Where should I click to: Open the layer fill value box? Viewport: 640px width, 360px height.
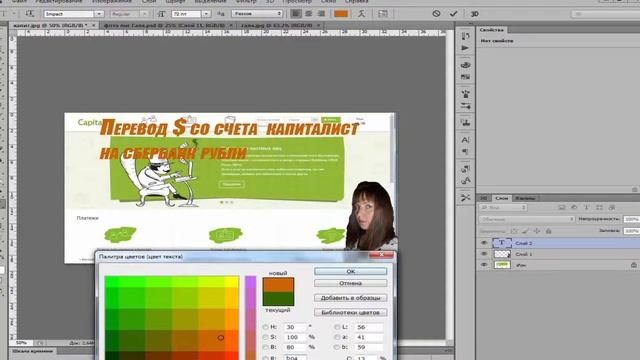pyautogui.click(x=631, y=231)
